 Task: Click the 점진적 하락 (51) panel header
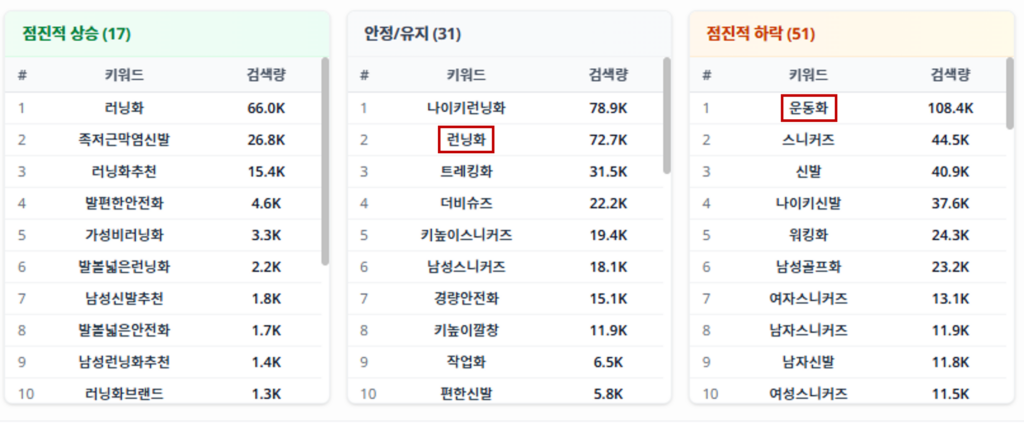tap(760, 34)
